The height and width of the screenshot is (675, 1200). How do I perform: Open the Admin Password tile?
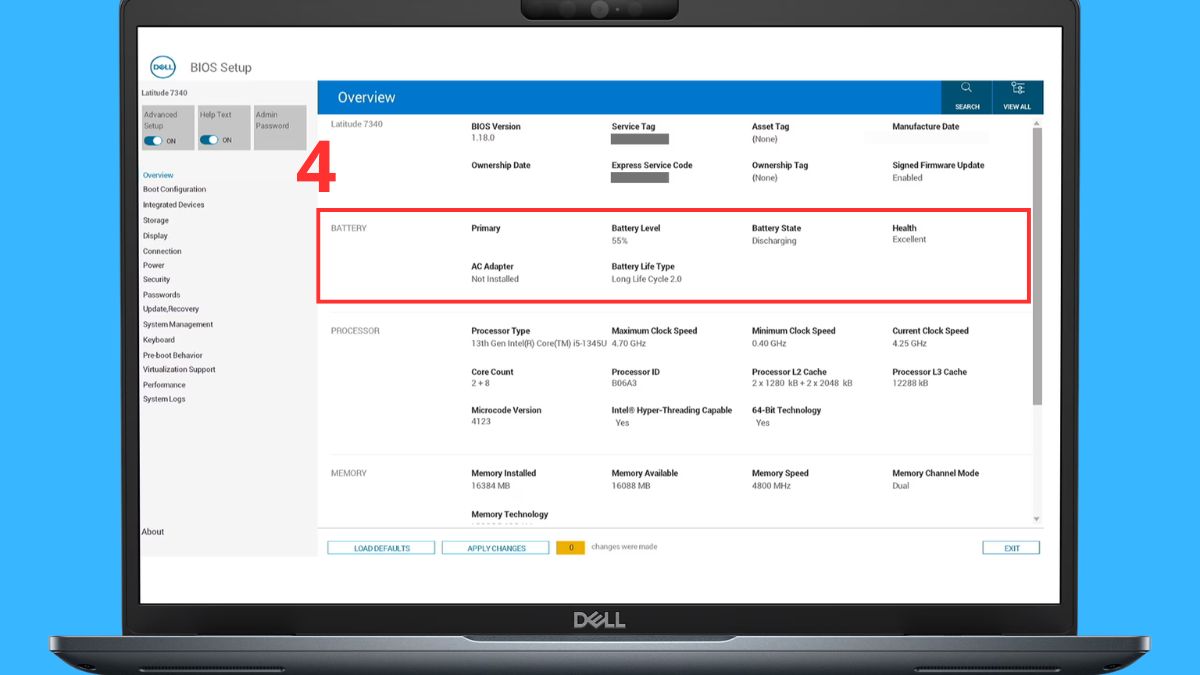point(280,128)
